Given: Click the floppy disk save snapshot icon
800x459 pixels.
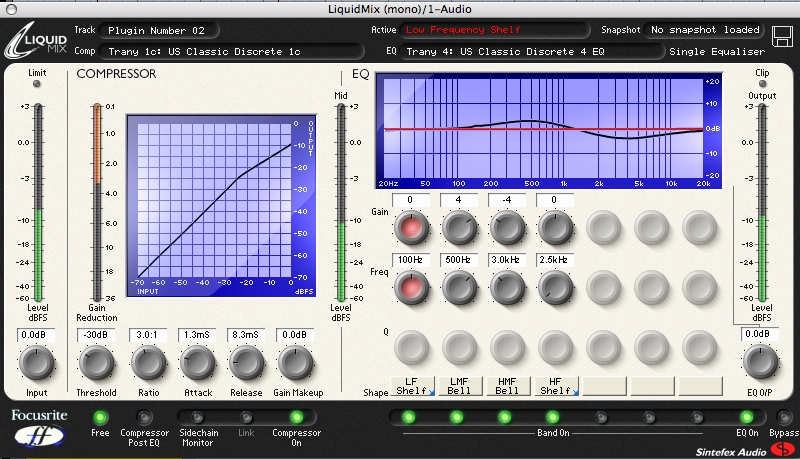Looking at the screenshot, I should coord(782,37).
